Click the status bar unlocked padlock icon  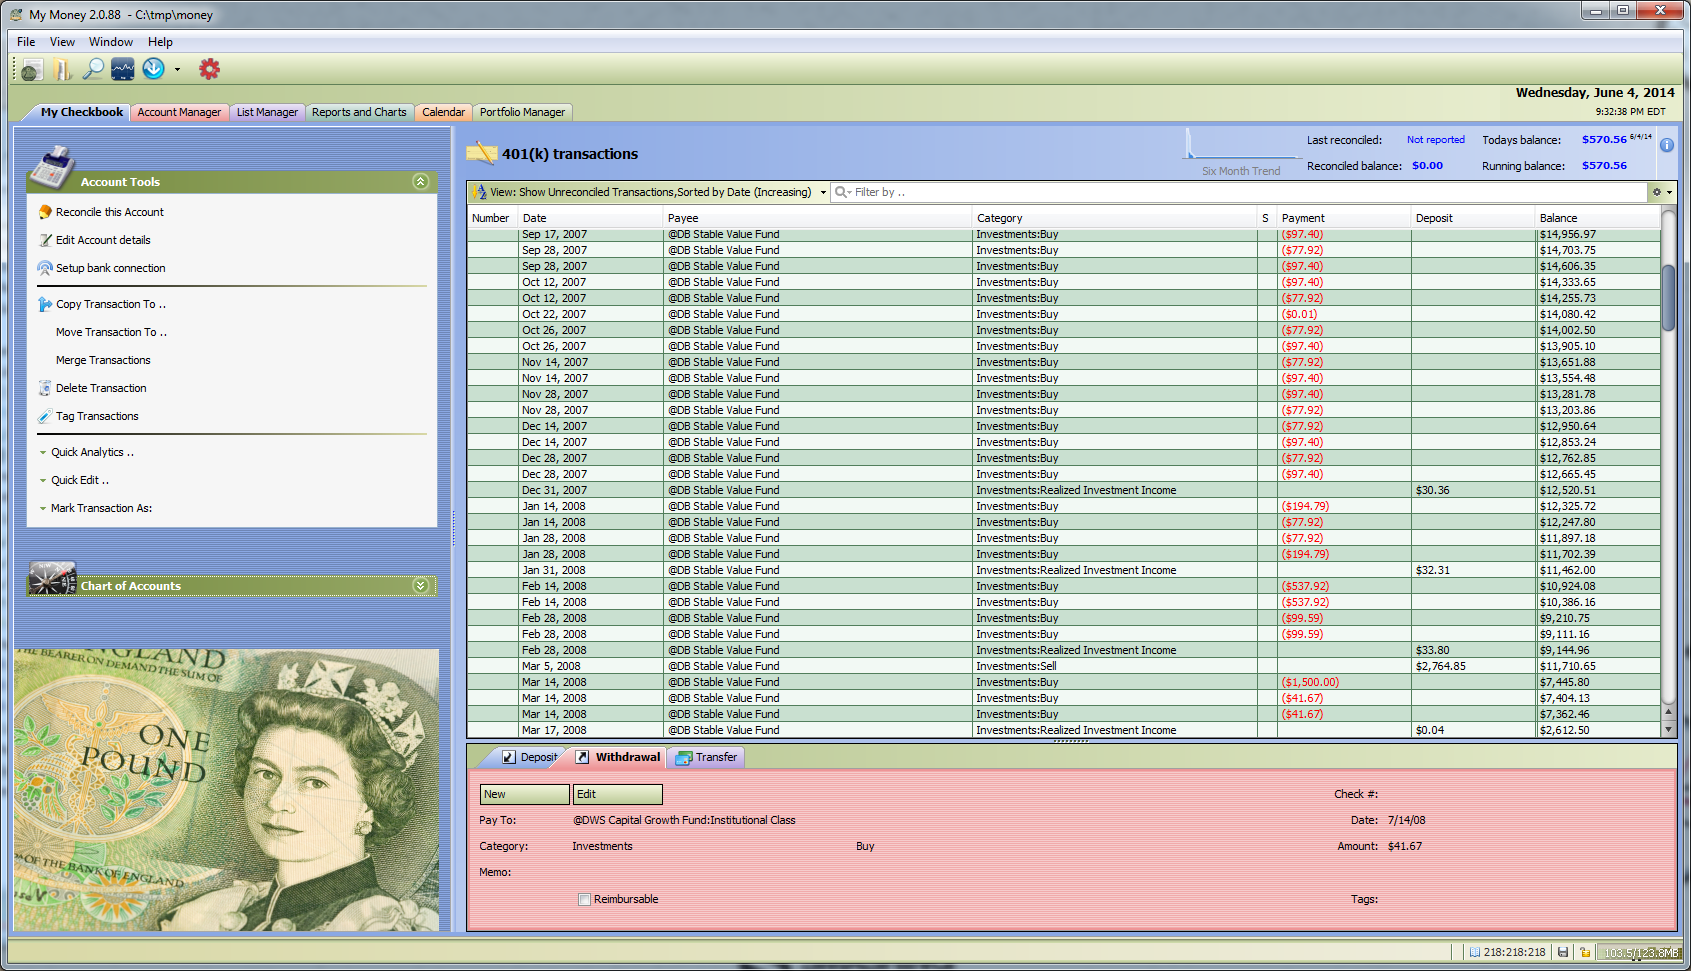tap(1585, 952)
